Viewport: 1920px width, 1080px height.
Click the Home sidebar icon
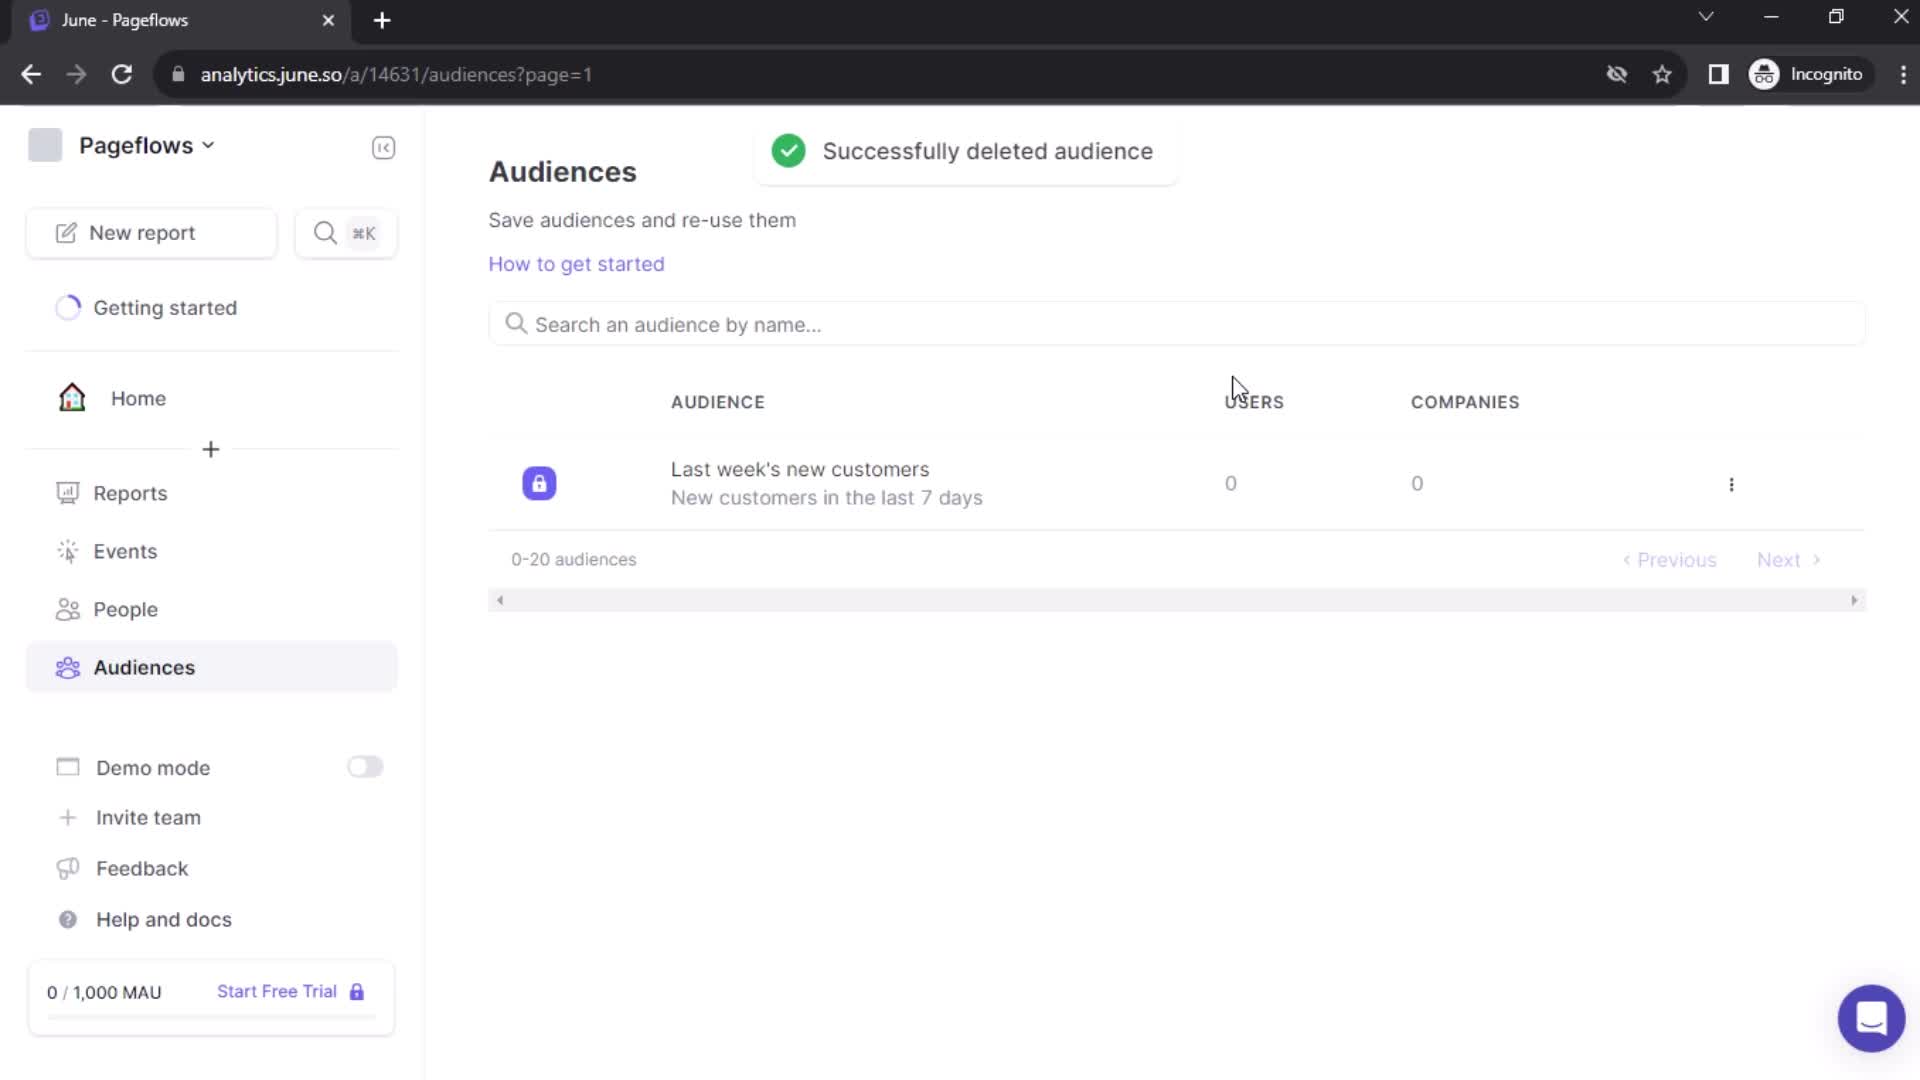click(70, 397)
